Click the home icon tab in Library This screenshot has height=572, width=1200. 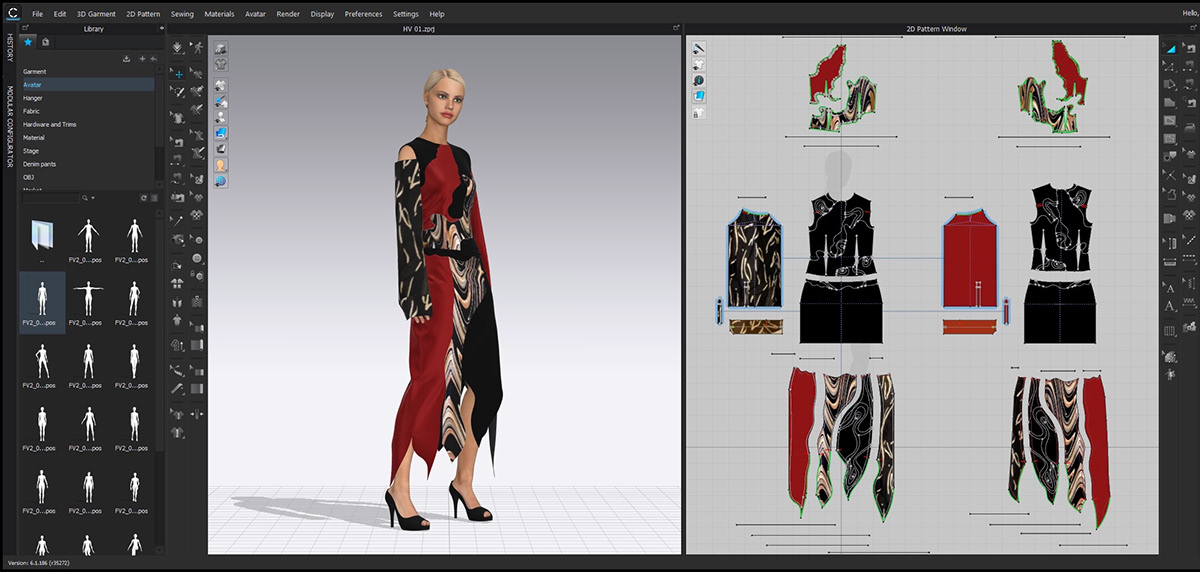pos(46,42)
